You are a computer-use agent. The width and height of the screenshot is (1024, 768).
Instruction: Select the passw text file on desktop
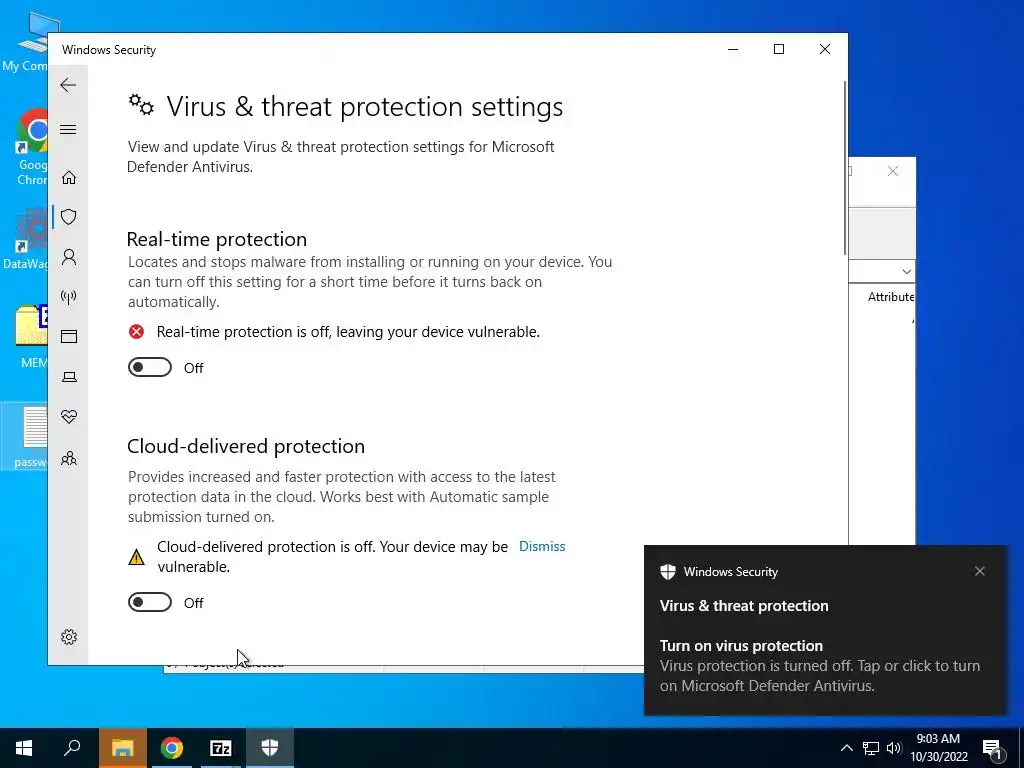(x=26, y=436)
